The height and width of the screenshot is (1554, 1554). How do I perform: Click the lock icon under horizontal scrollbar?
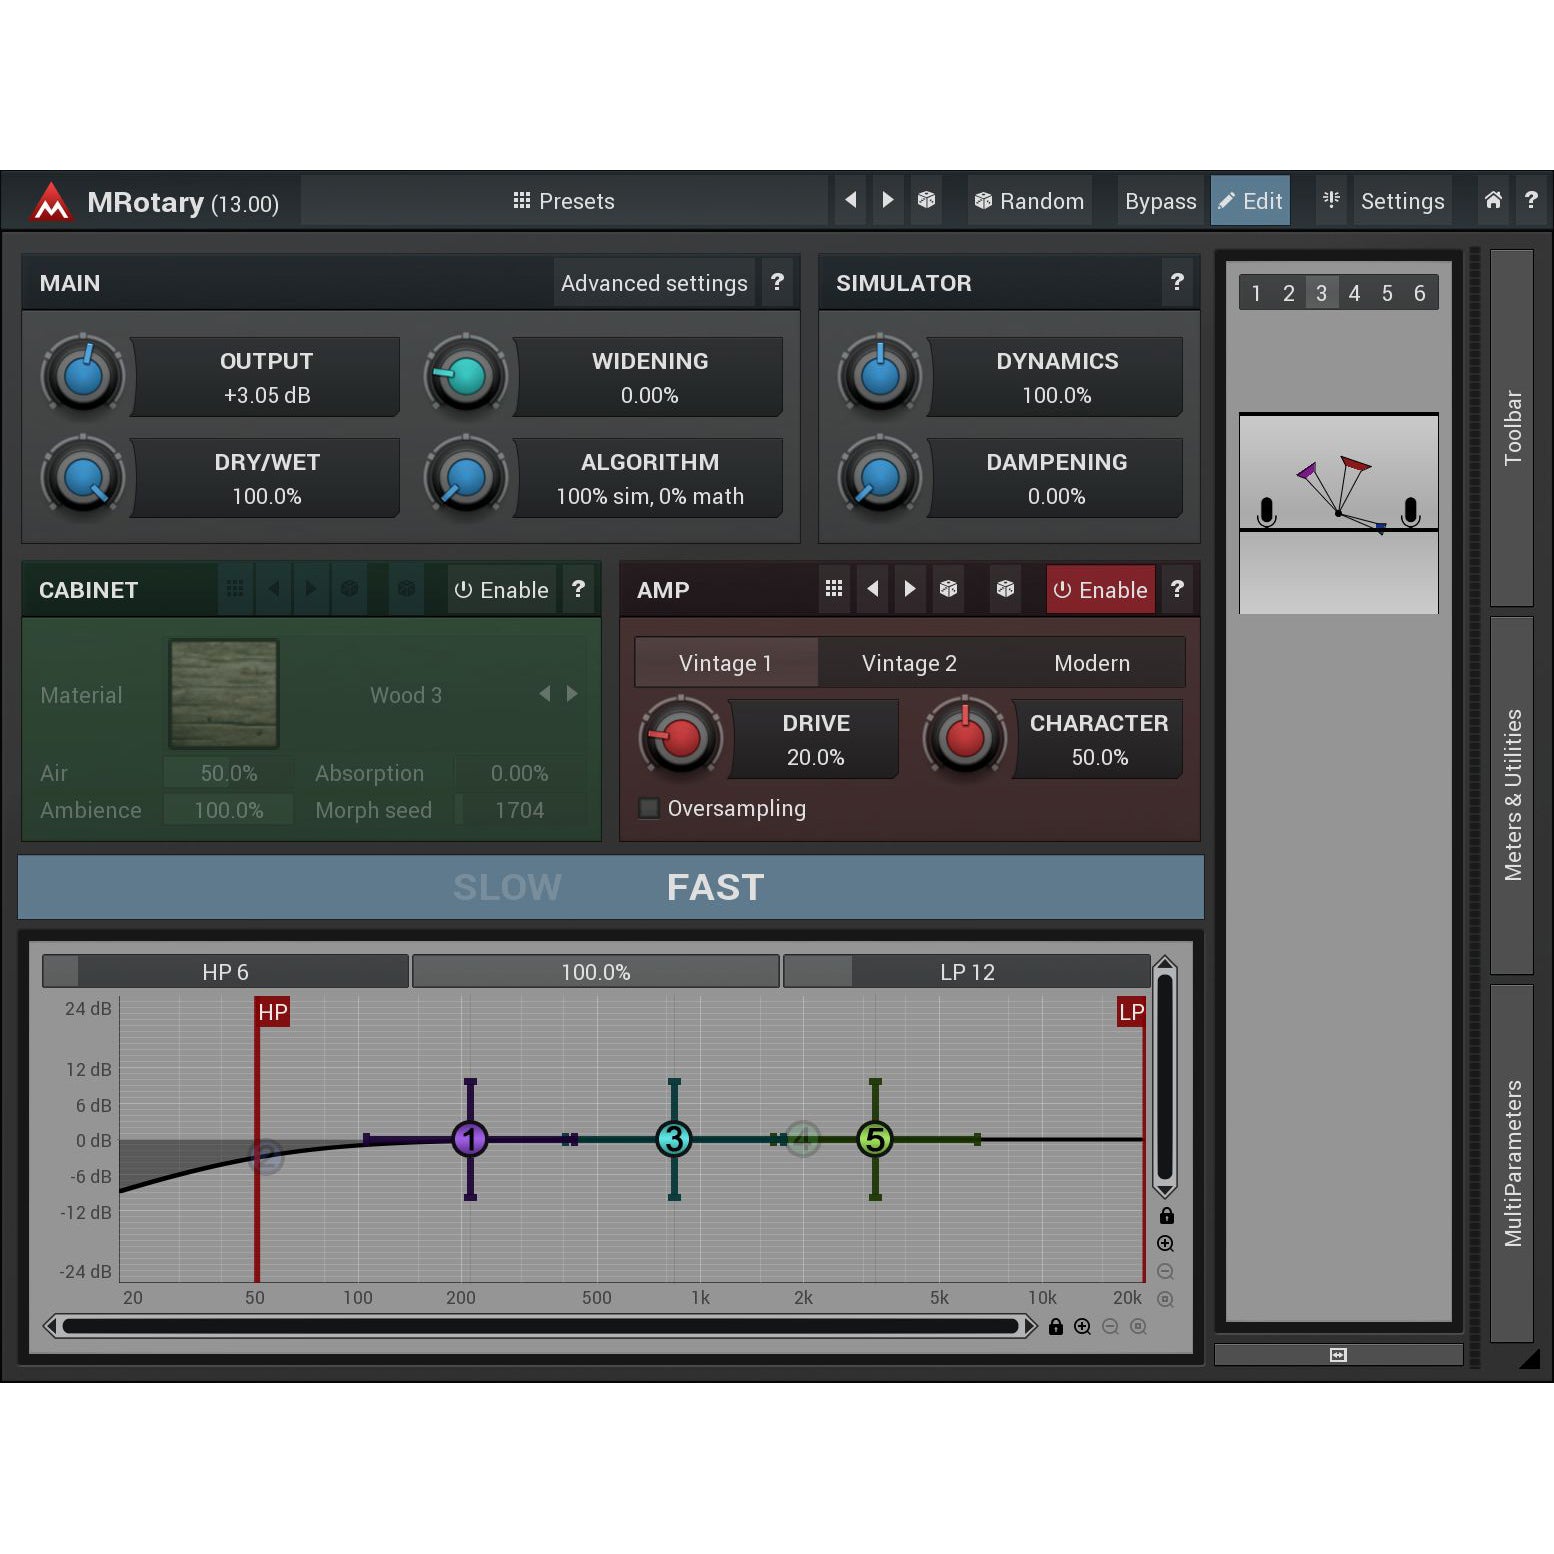[x=1055, y=1327]
